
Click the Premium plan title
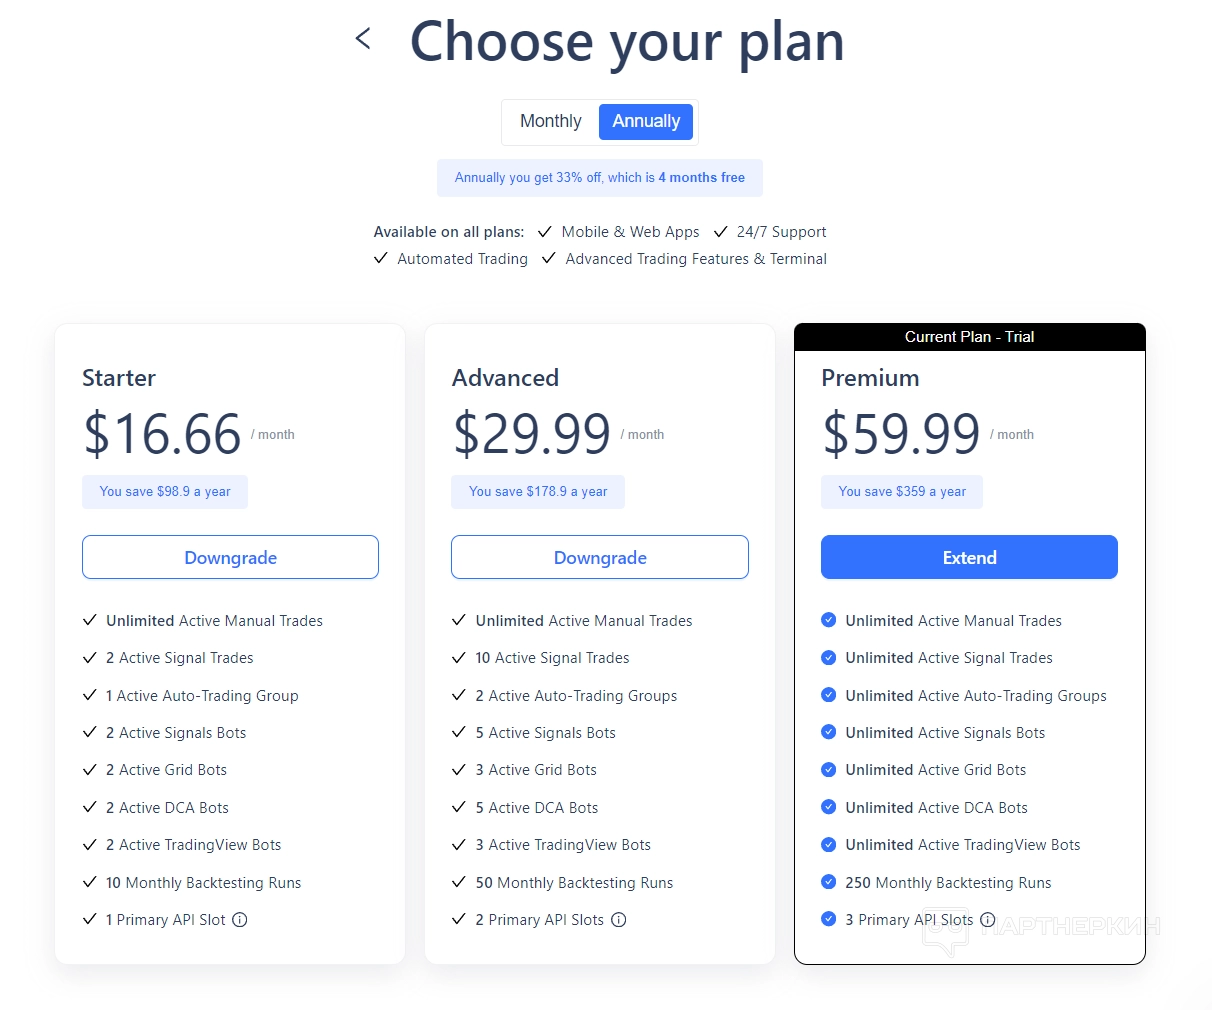click(870, 378)
